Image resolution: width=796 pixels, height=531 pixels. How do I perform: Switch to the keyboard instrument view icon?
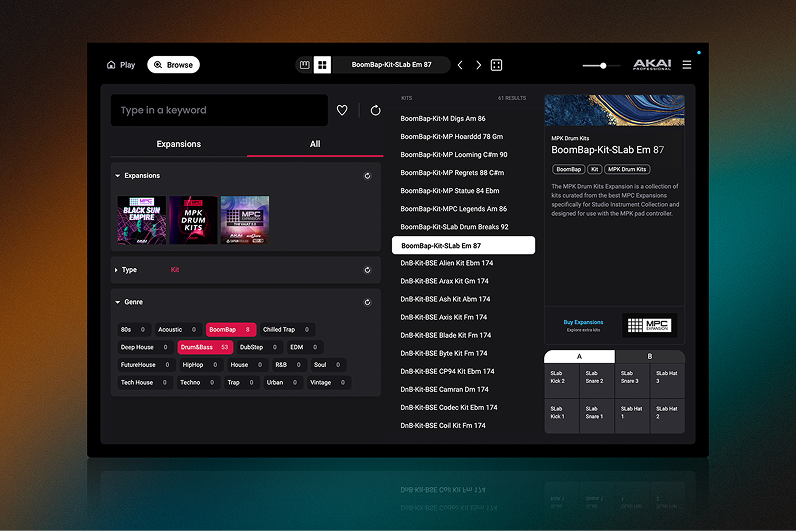[305, 65]
